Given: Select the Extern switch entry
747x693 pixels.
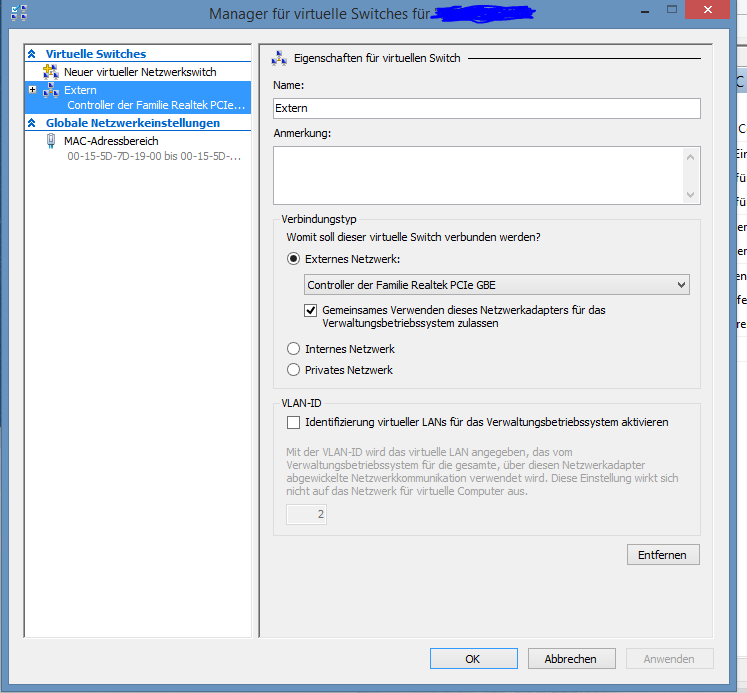Looking at the screenshot, I should pos(138,97).
